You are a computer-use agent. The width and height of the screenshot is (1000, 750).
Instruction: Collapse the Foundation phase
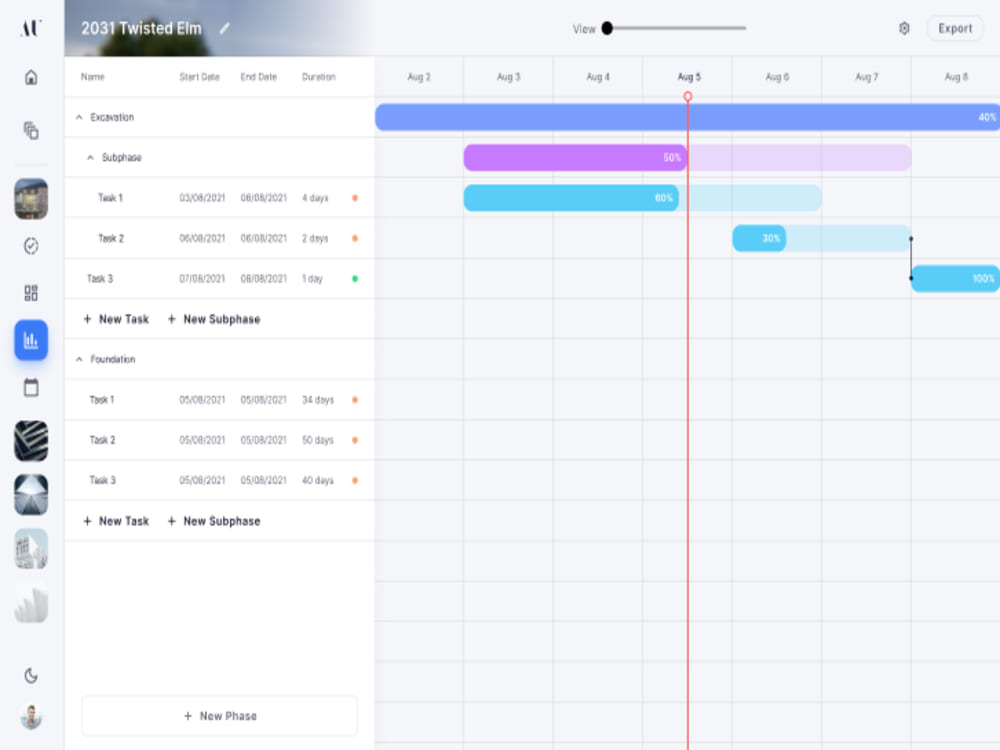(x=79, y=359)
